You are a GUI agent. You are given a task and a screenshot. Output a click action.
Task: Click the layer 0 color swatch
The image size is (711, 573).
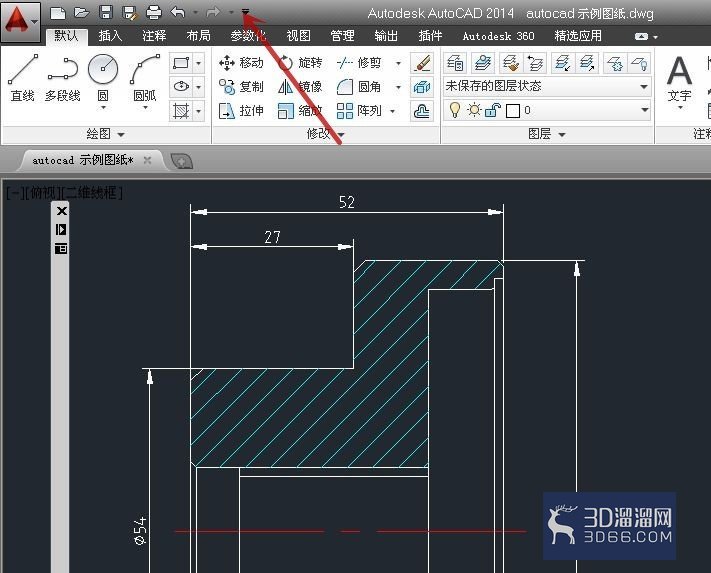point(512,111)
